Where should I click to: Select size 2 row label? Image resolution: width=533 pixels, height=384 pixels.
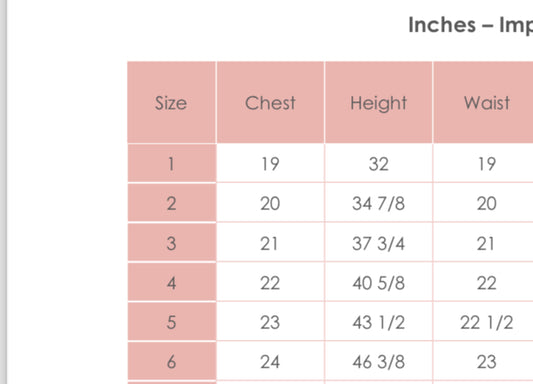click(172, 203)
